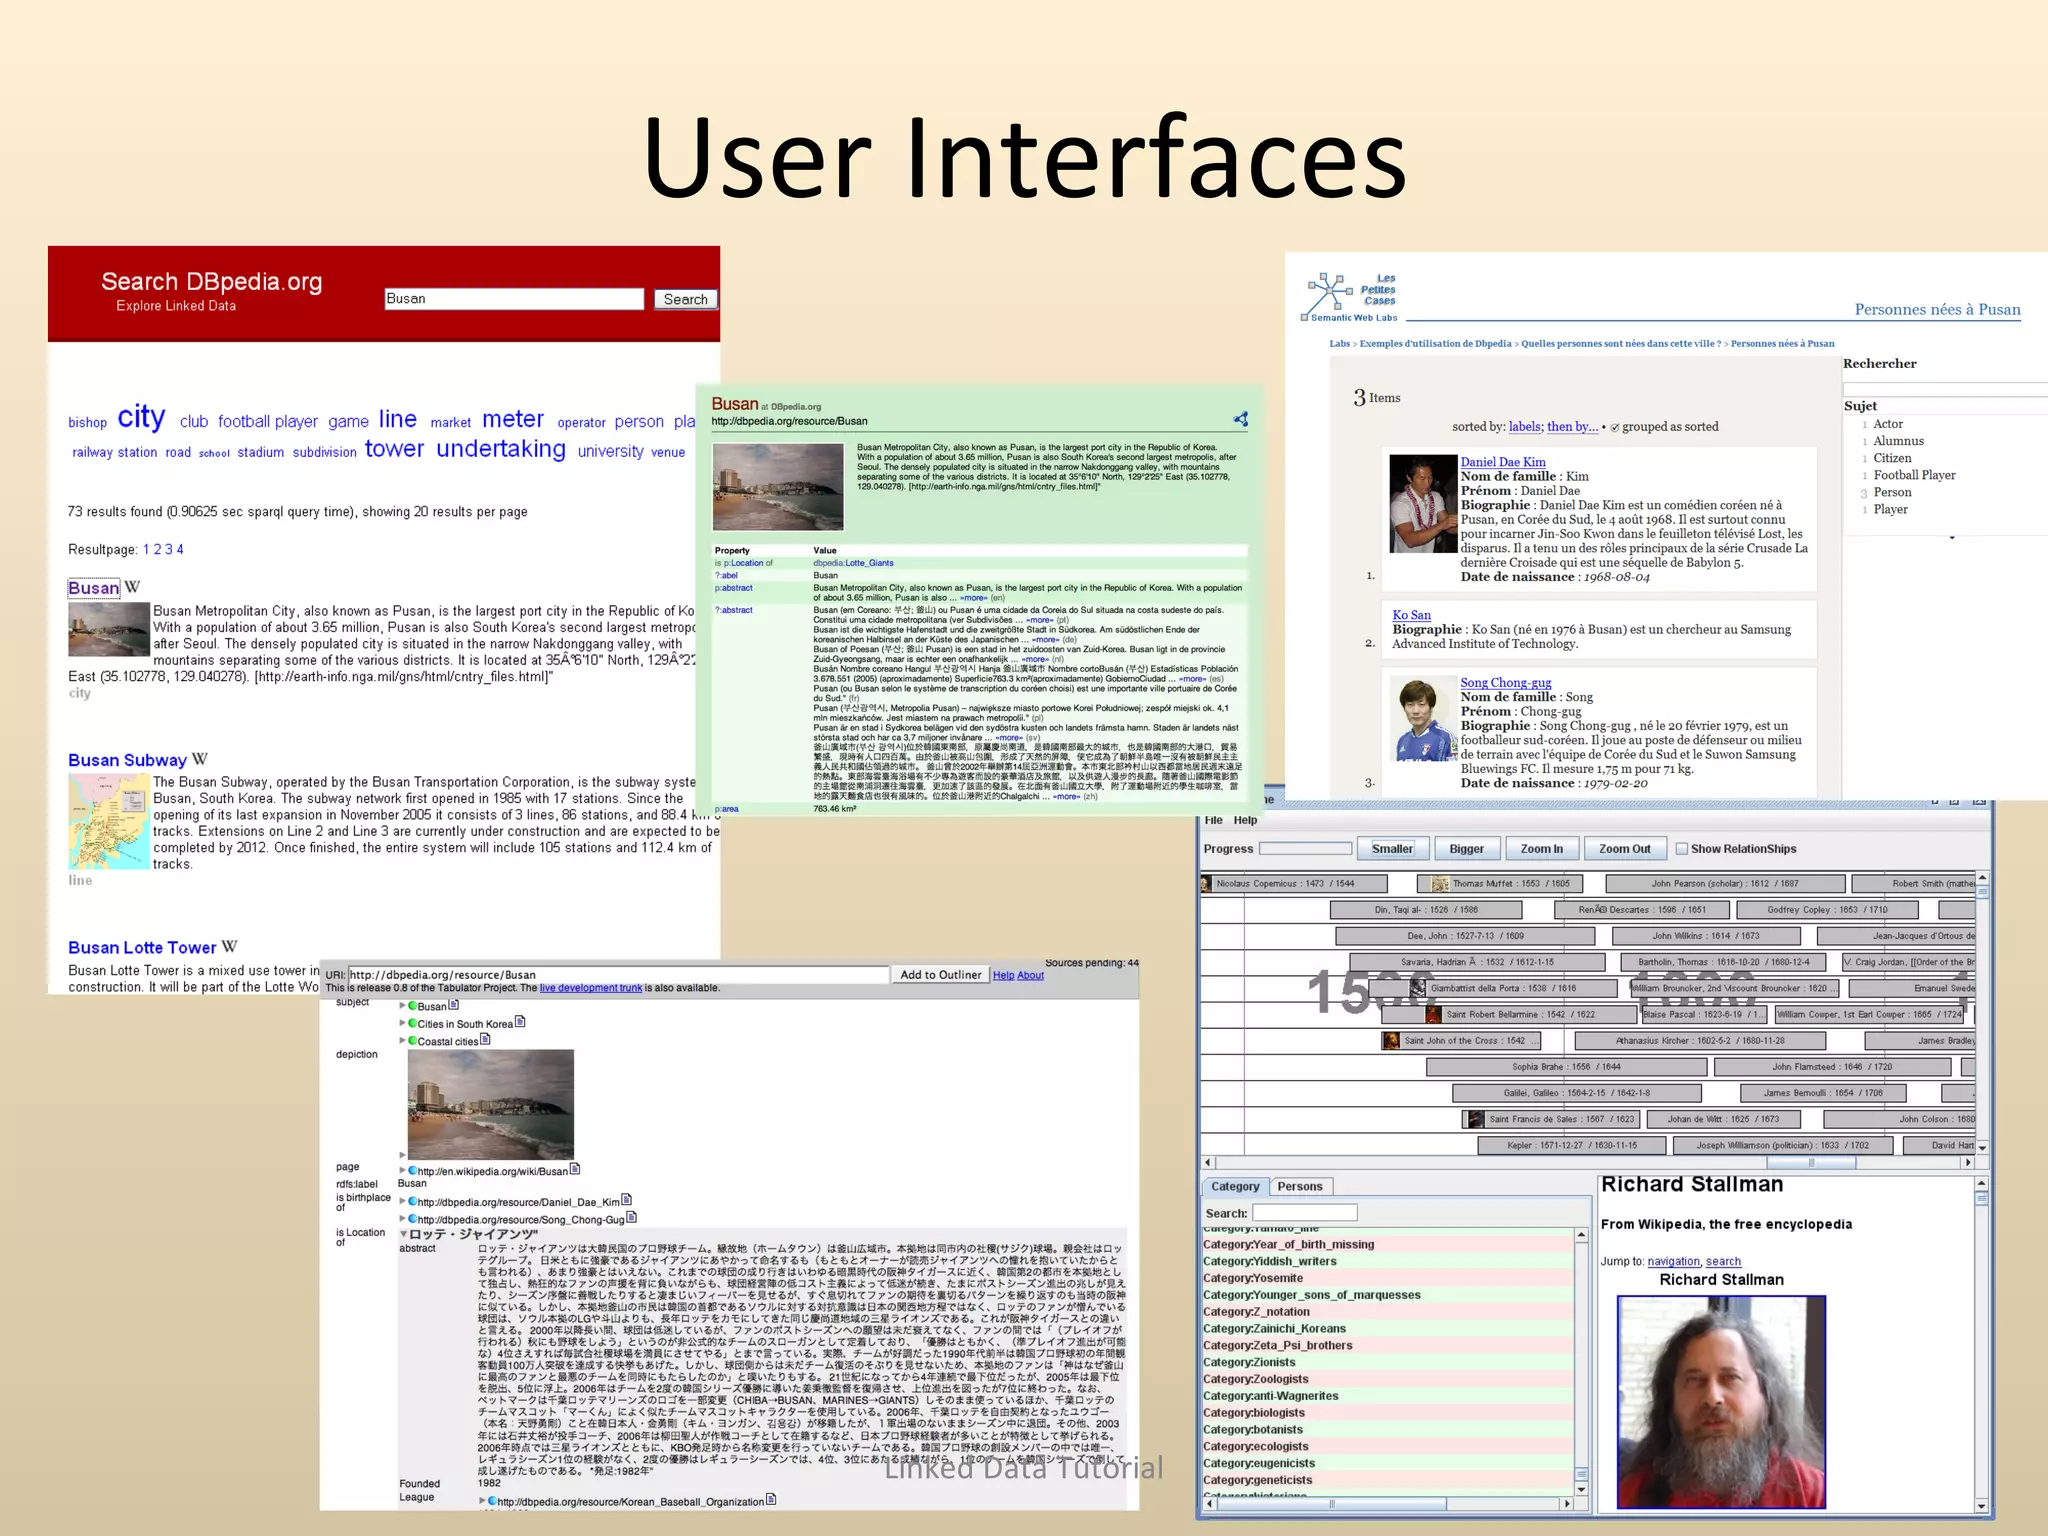Image resolution: width=2048 pixels, height=1536 pixels.
Task: Click the Tabulator URI input field
Action: click(x=618, y=975)
